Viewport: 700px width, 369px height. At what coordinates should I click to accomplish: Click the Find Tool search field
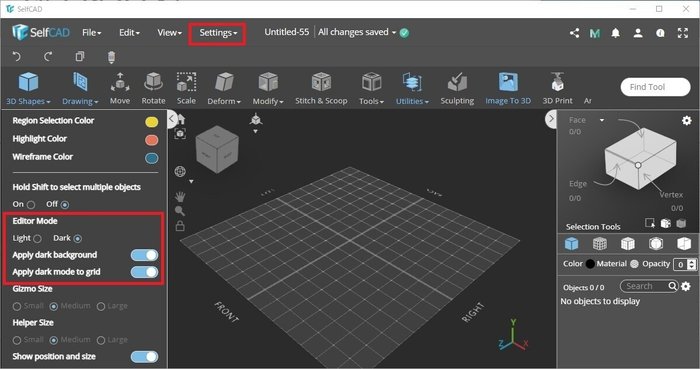pyautogui.click(x=655, y=87)
